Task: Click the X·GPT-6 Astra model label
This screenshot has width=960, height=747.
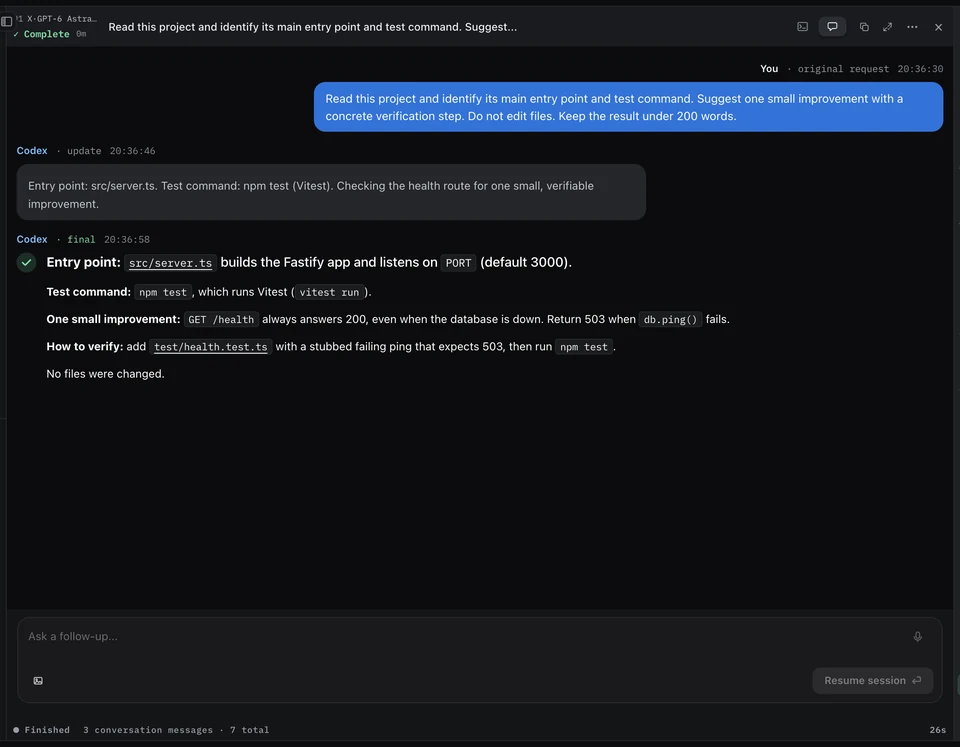Action: 61,19
